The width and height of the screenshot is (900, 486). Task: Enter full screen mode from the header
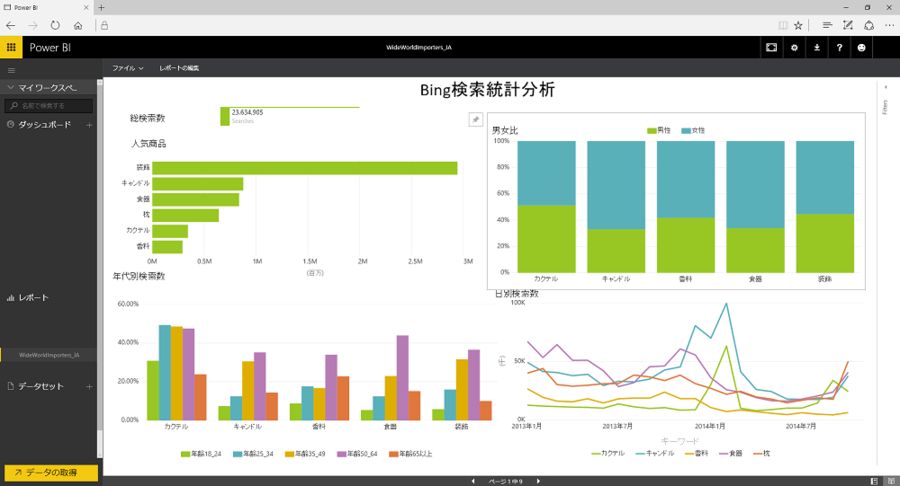tap(771, 47)
